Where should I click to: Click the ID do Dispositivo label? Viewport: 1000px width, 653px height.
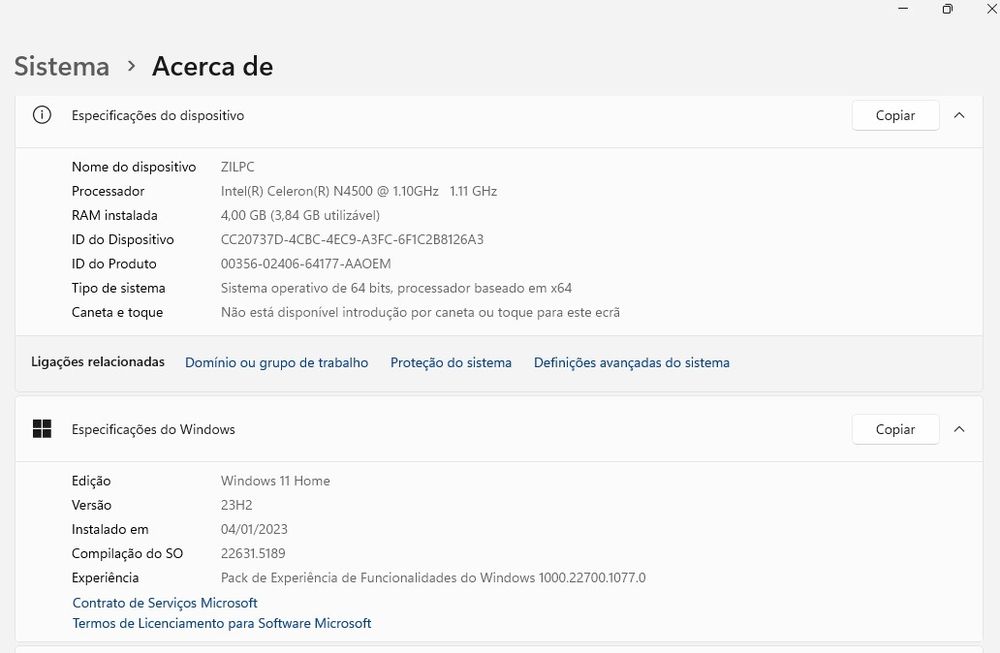pyautogui.click(x=122, y=240)
